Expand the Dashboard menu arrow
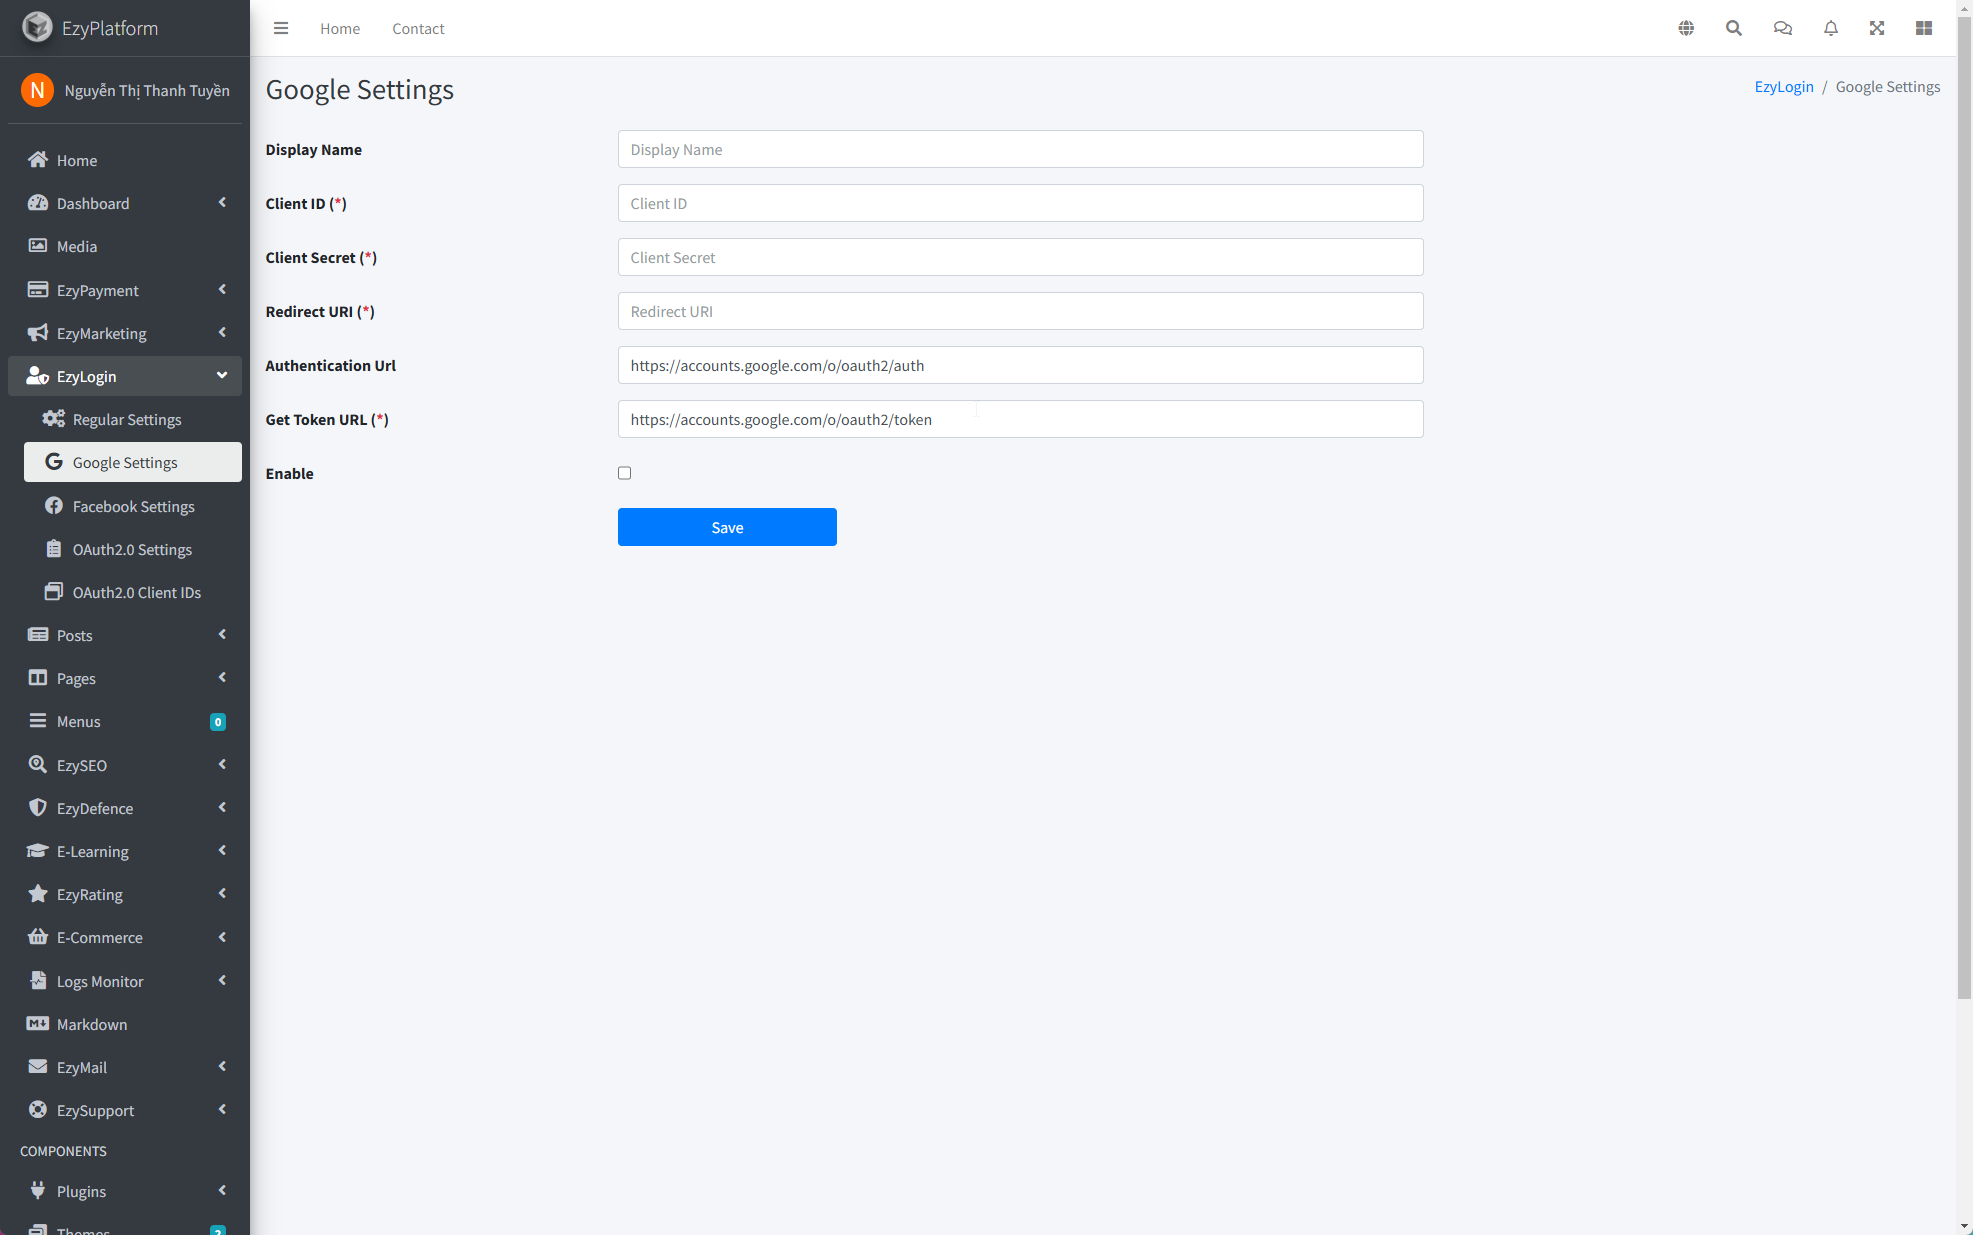Viewport: 1973px width, 1235px height. pos(222,203)
